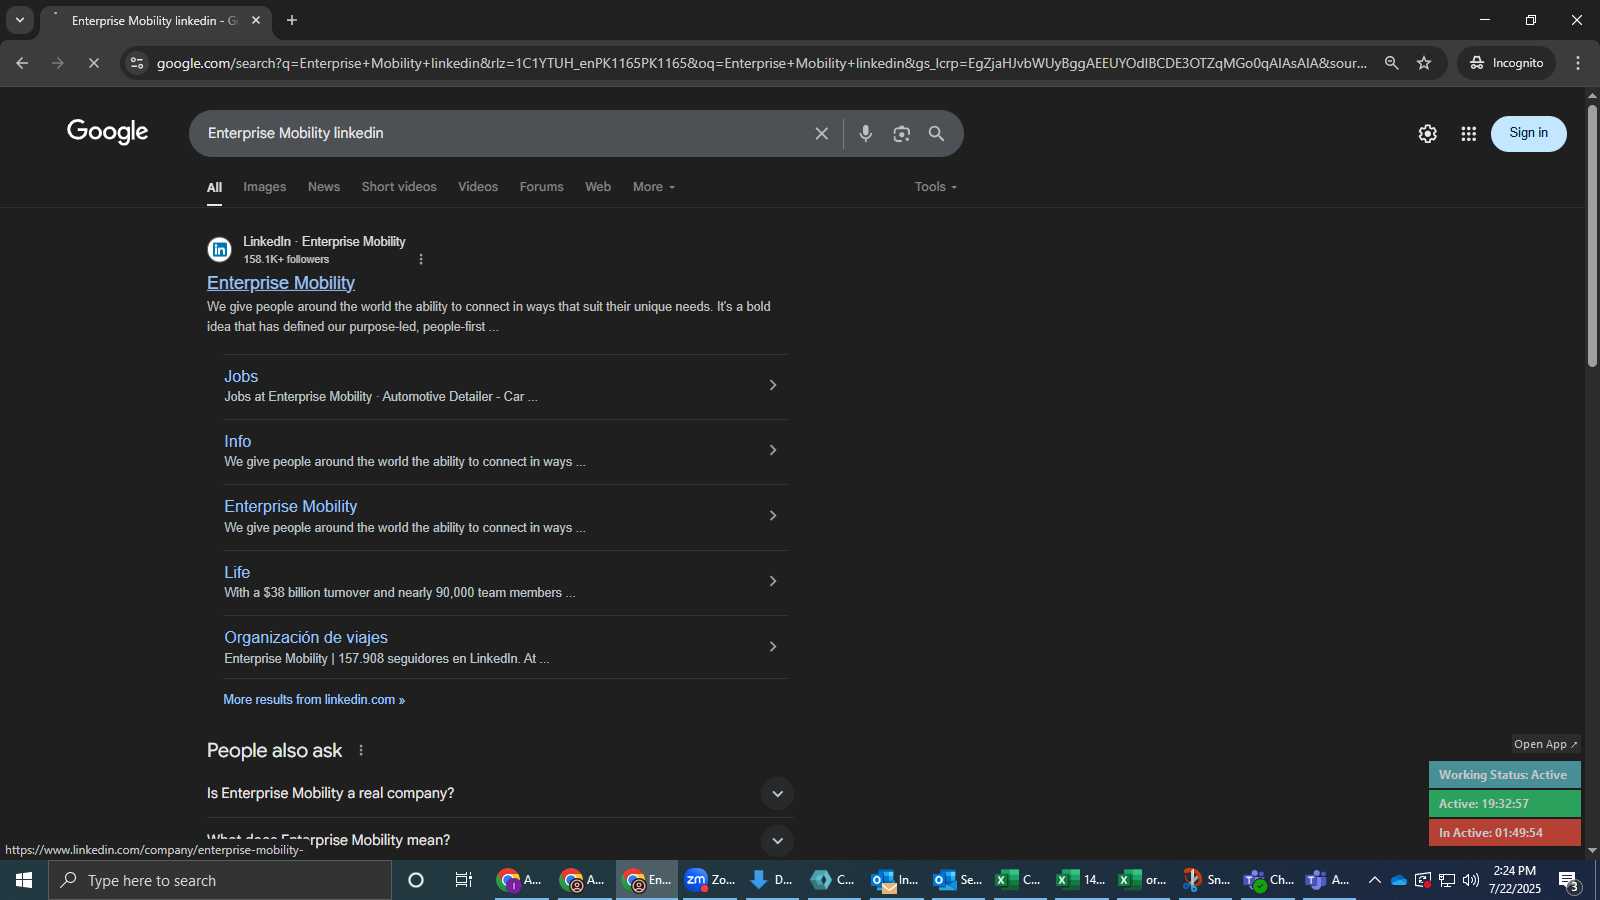The width and height of the screenshot is (1600, 900).
Task: Open the Teams Chat taskbar item
Action: coord(1268,880)
